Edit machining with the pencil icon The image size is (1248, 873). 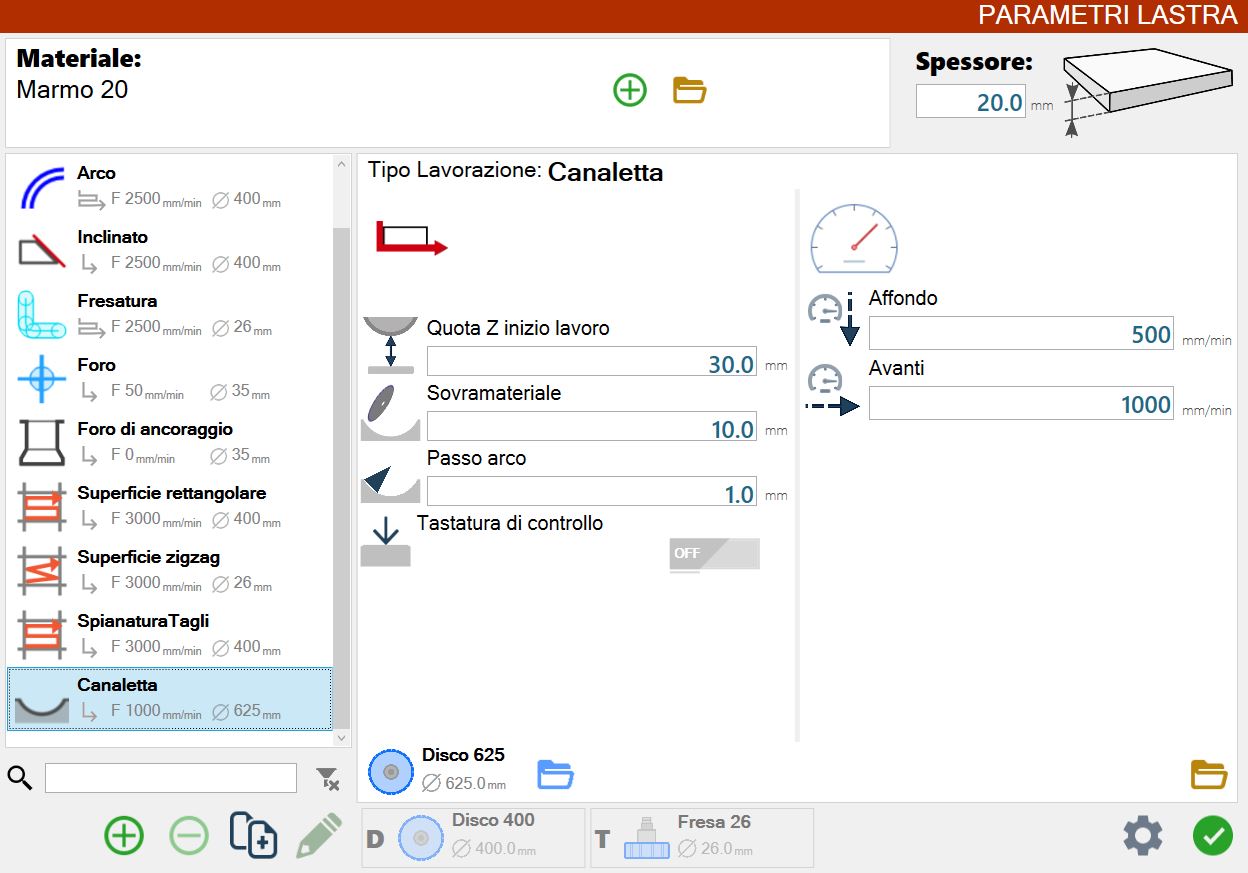click(x=319, y=835)
